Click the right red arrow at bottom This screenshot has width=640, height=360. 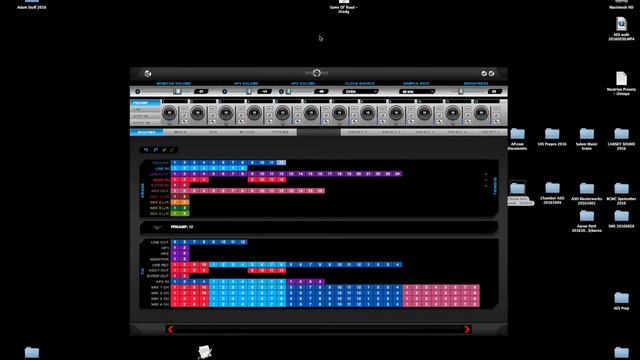click(467, 329)
